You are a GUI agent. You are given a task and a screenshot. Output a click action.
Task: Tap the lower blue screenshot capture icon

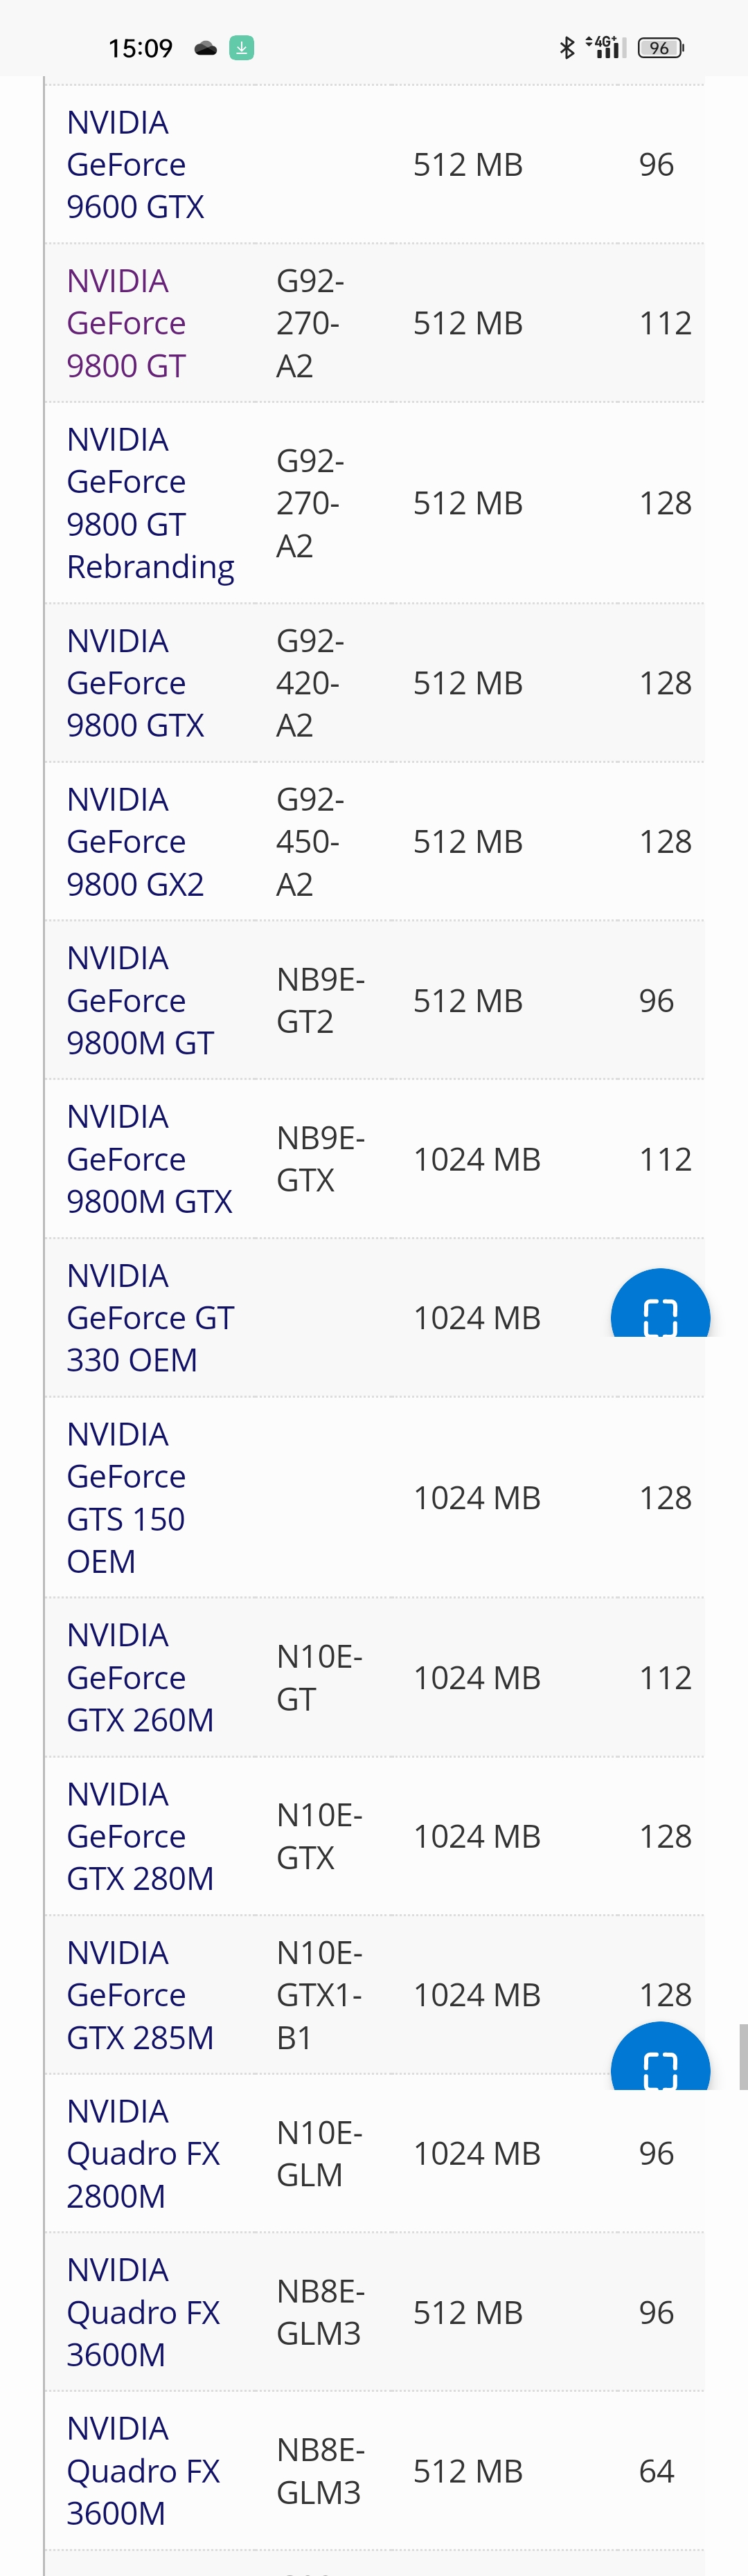[x=660, y=2061]
